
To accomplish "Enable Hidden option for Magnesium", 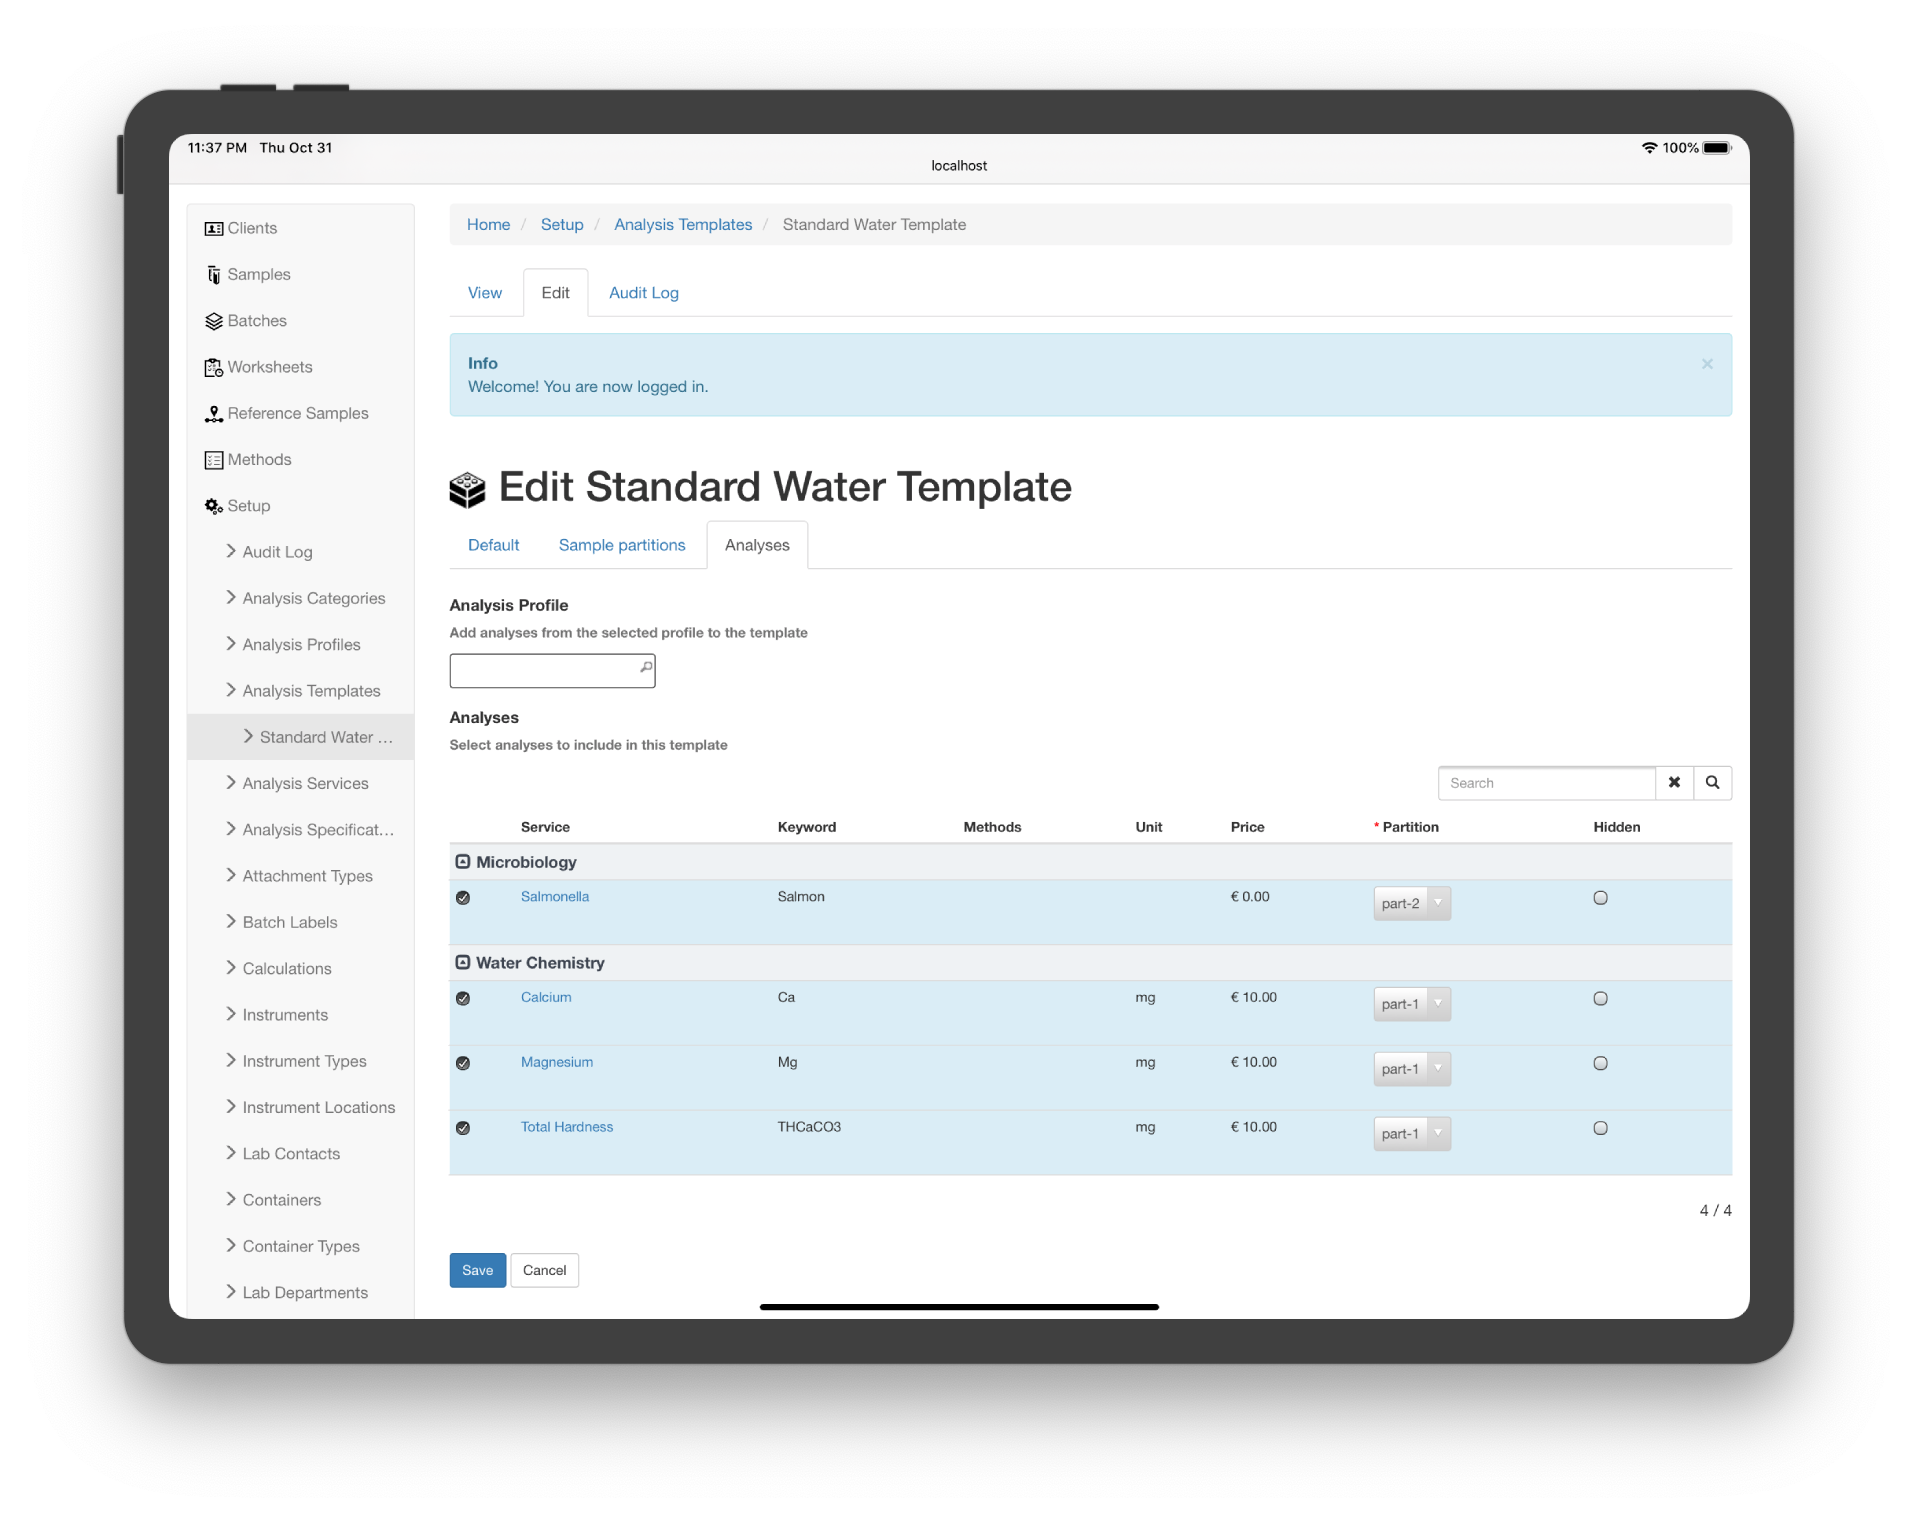I will click(1600, 1063).
